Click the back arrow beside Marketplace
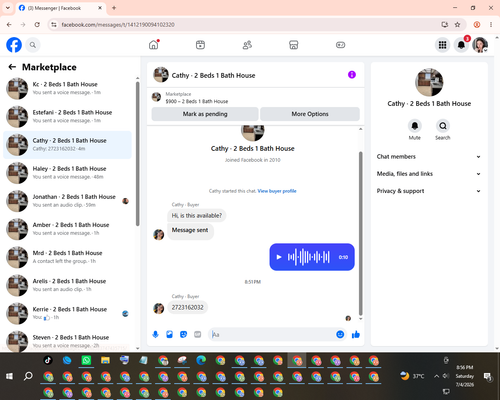This screenshot has height=400, width=500. click(12, 67)
